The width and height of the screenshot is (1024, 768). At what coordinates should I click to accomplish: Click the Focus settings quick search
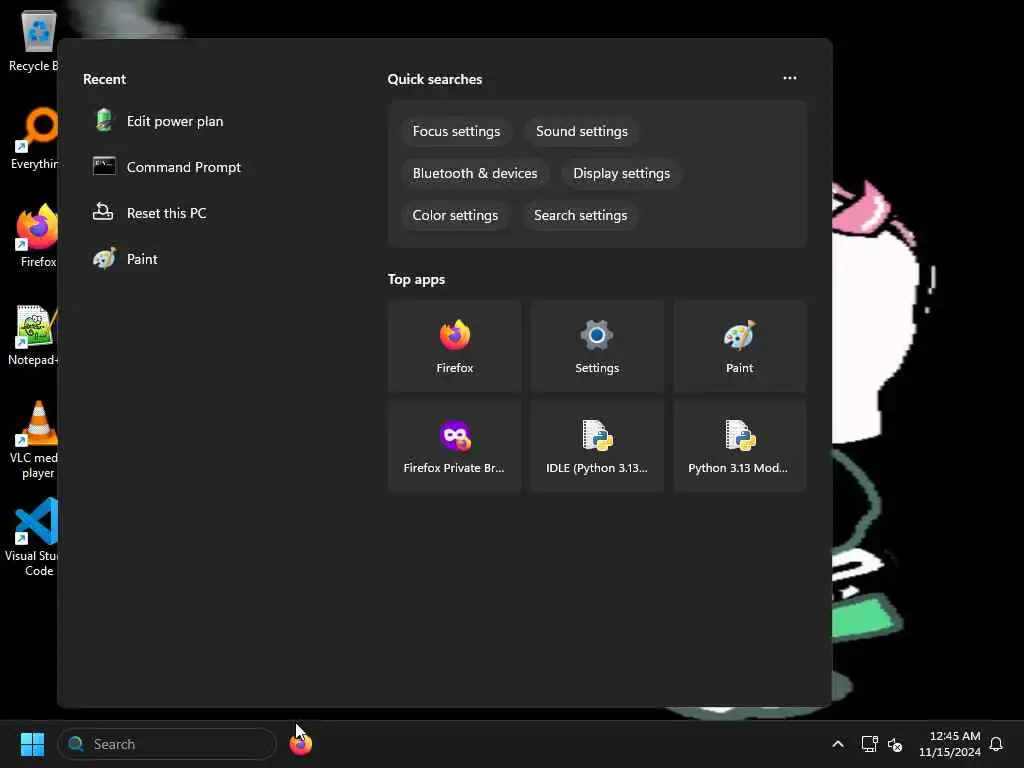click(x=456, y=131)
